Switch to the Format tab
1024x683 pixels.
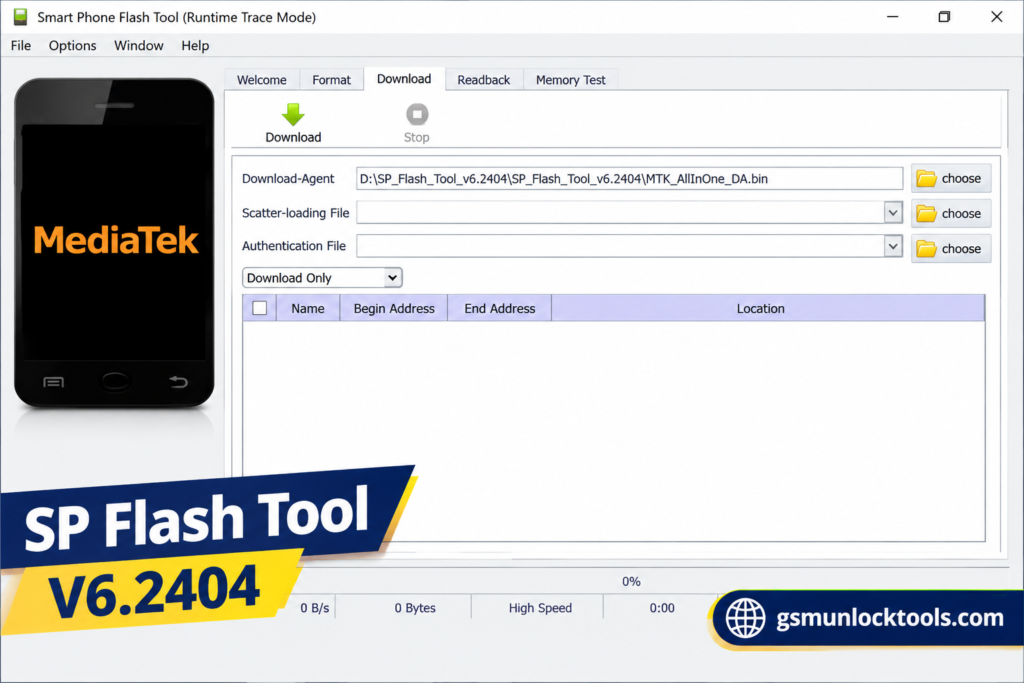click(331, 80)
